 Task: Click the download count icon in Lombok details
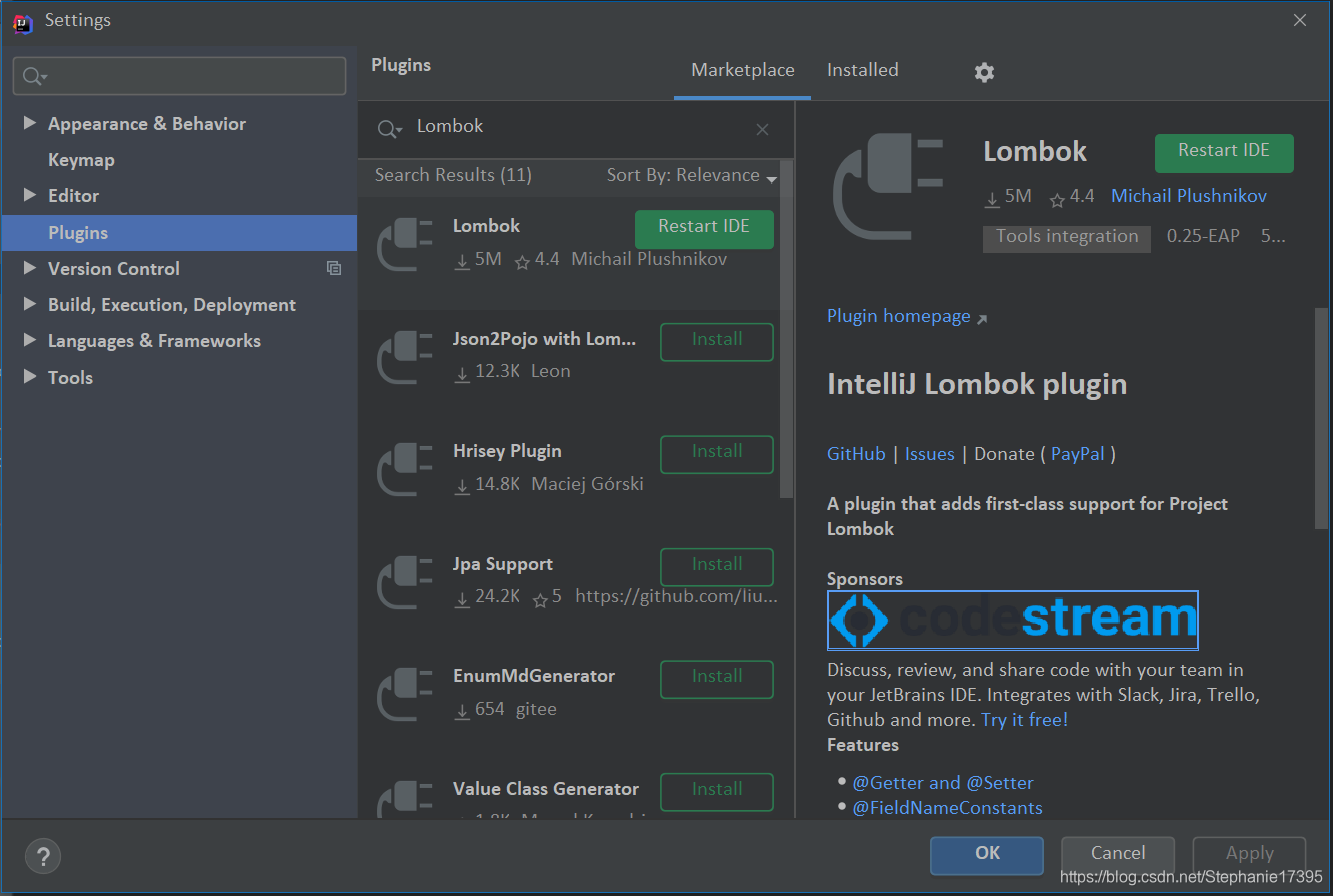[x=992, y=199]
